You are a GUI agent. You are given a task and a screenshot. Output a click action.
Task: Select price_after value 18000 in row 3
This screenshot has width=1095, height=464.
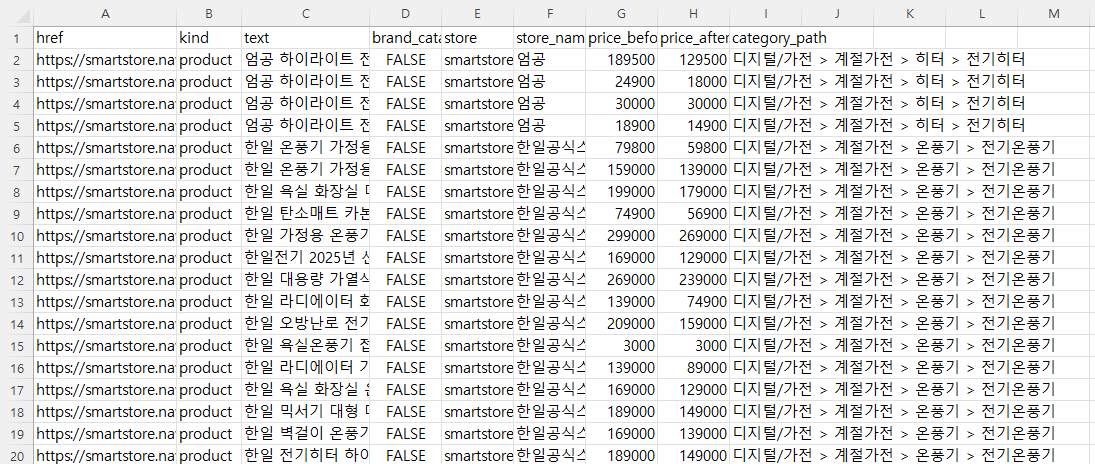pos(693,82)
